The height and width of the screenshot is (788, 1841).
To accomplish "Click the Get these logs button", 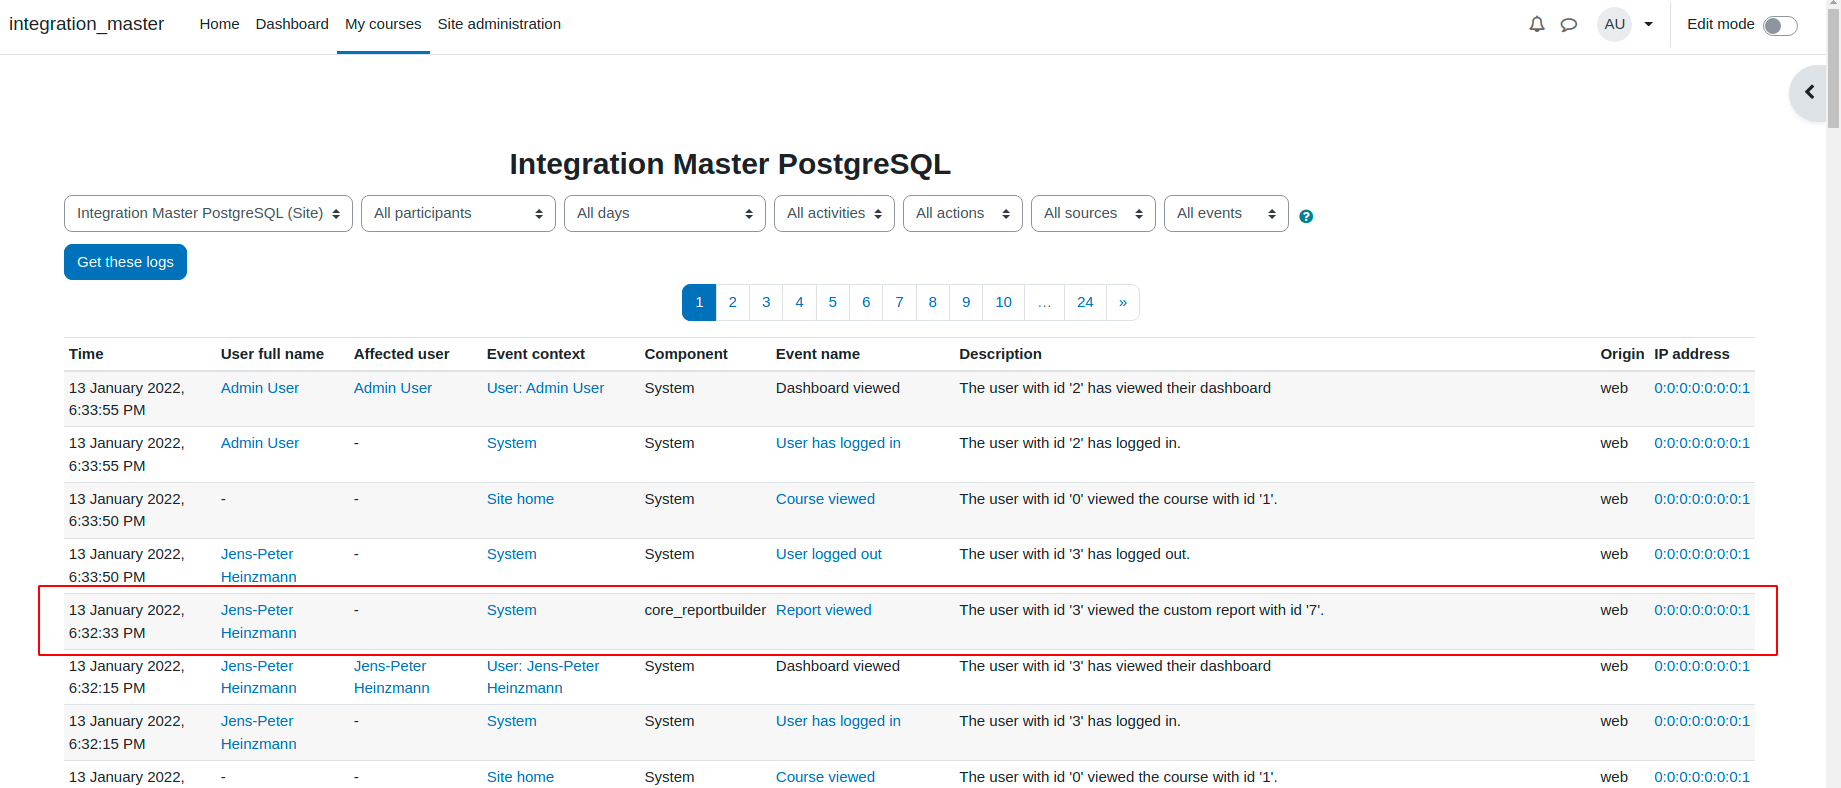I will (x=125, y=262).
